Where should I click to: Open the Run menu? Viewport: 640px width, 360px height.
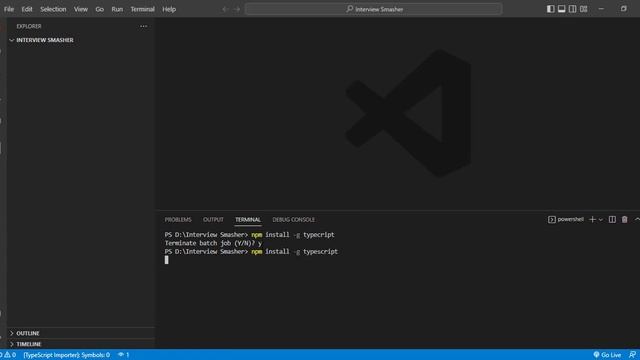pyautogui.click(x=117, y=9)
